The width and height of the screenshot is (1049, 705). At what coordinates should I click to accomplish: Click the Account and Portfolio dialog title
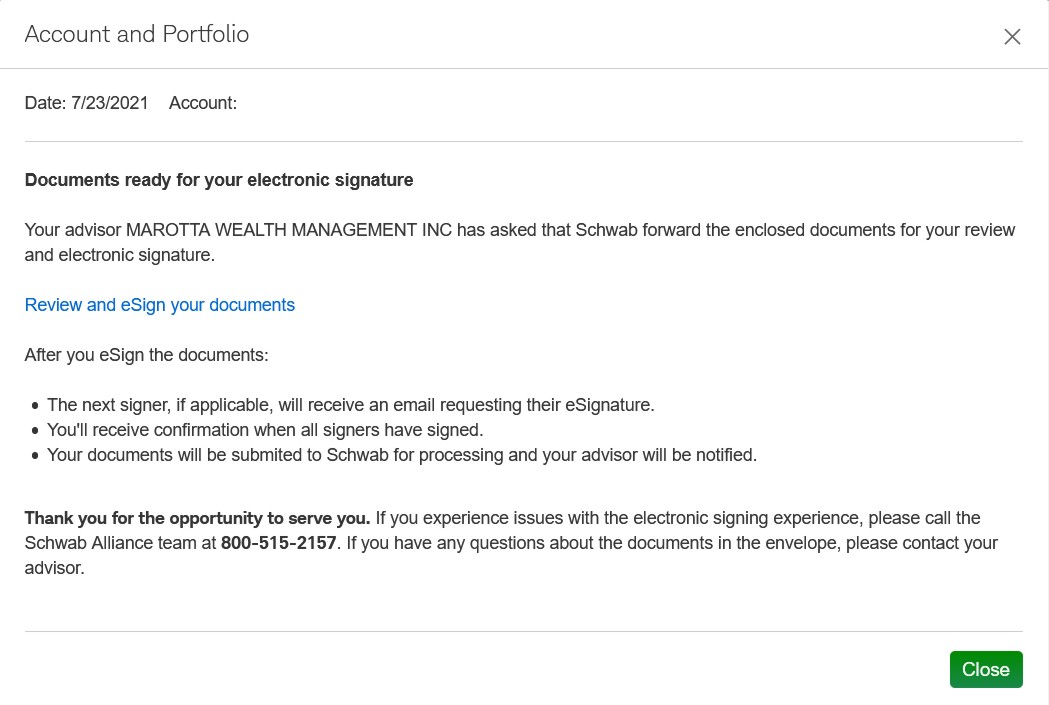click(x=137, y=34)
